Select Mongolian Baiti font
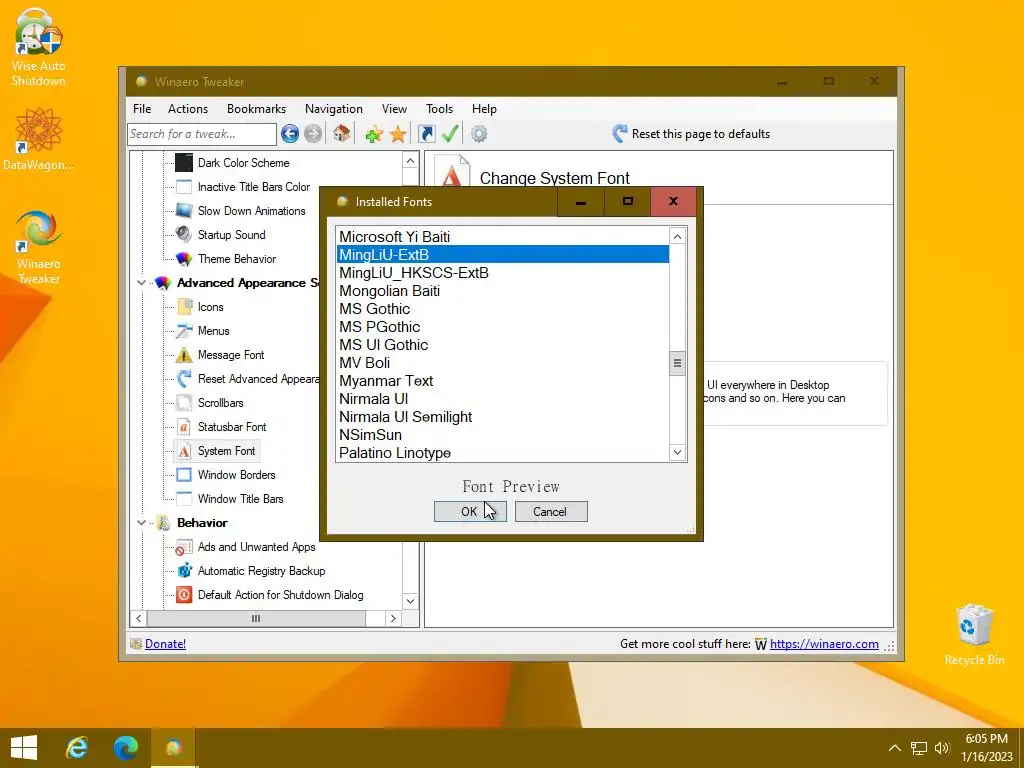 pyautogui.click(x=503, y=291)
